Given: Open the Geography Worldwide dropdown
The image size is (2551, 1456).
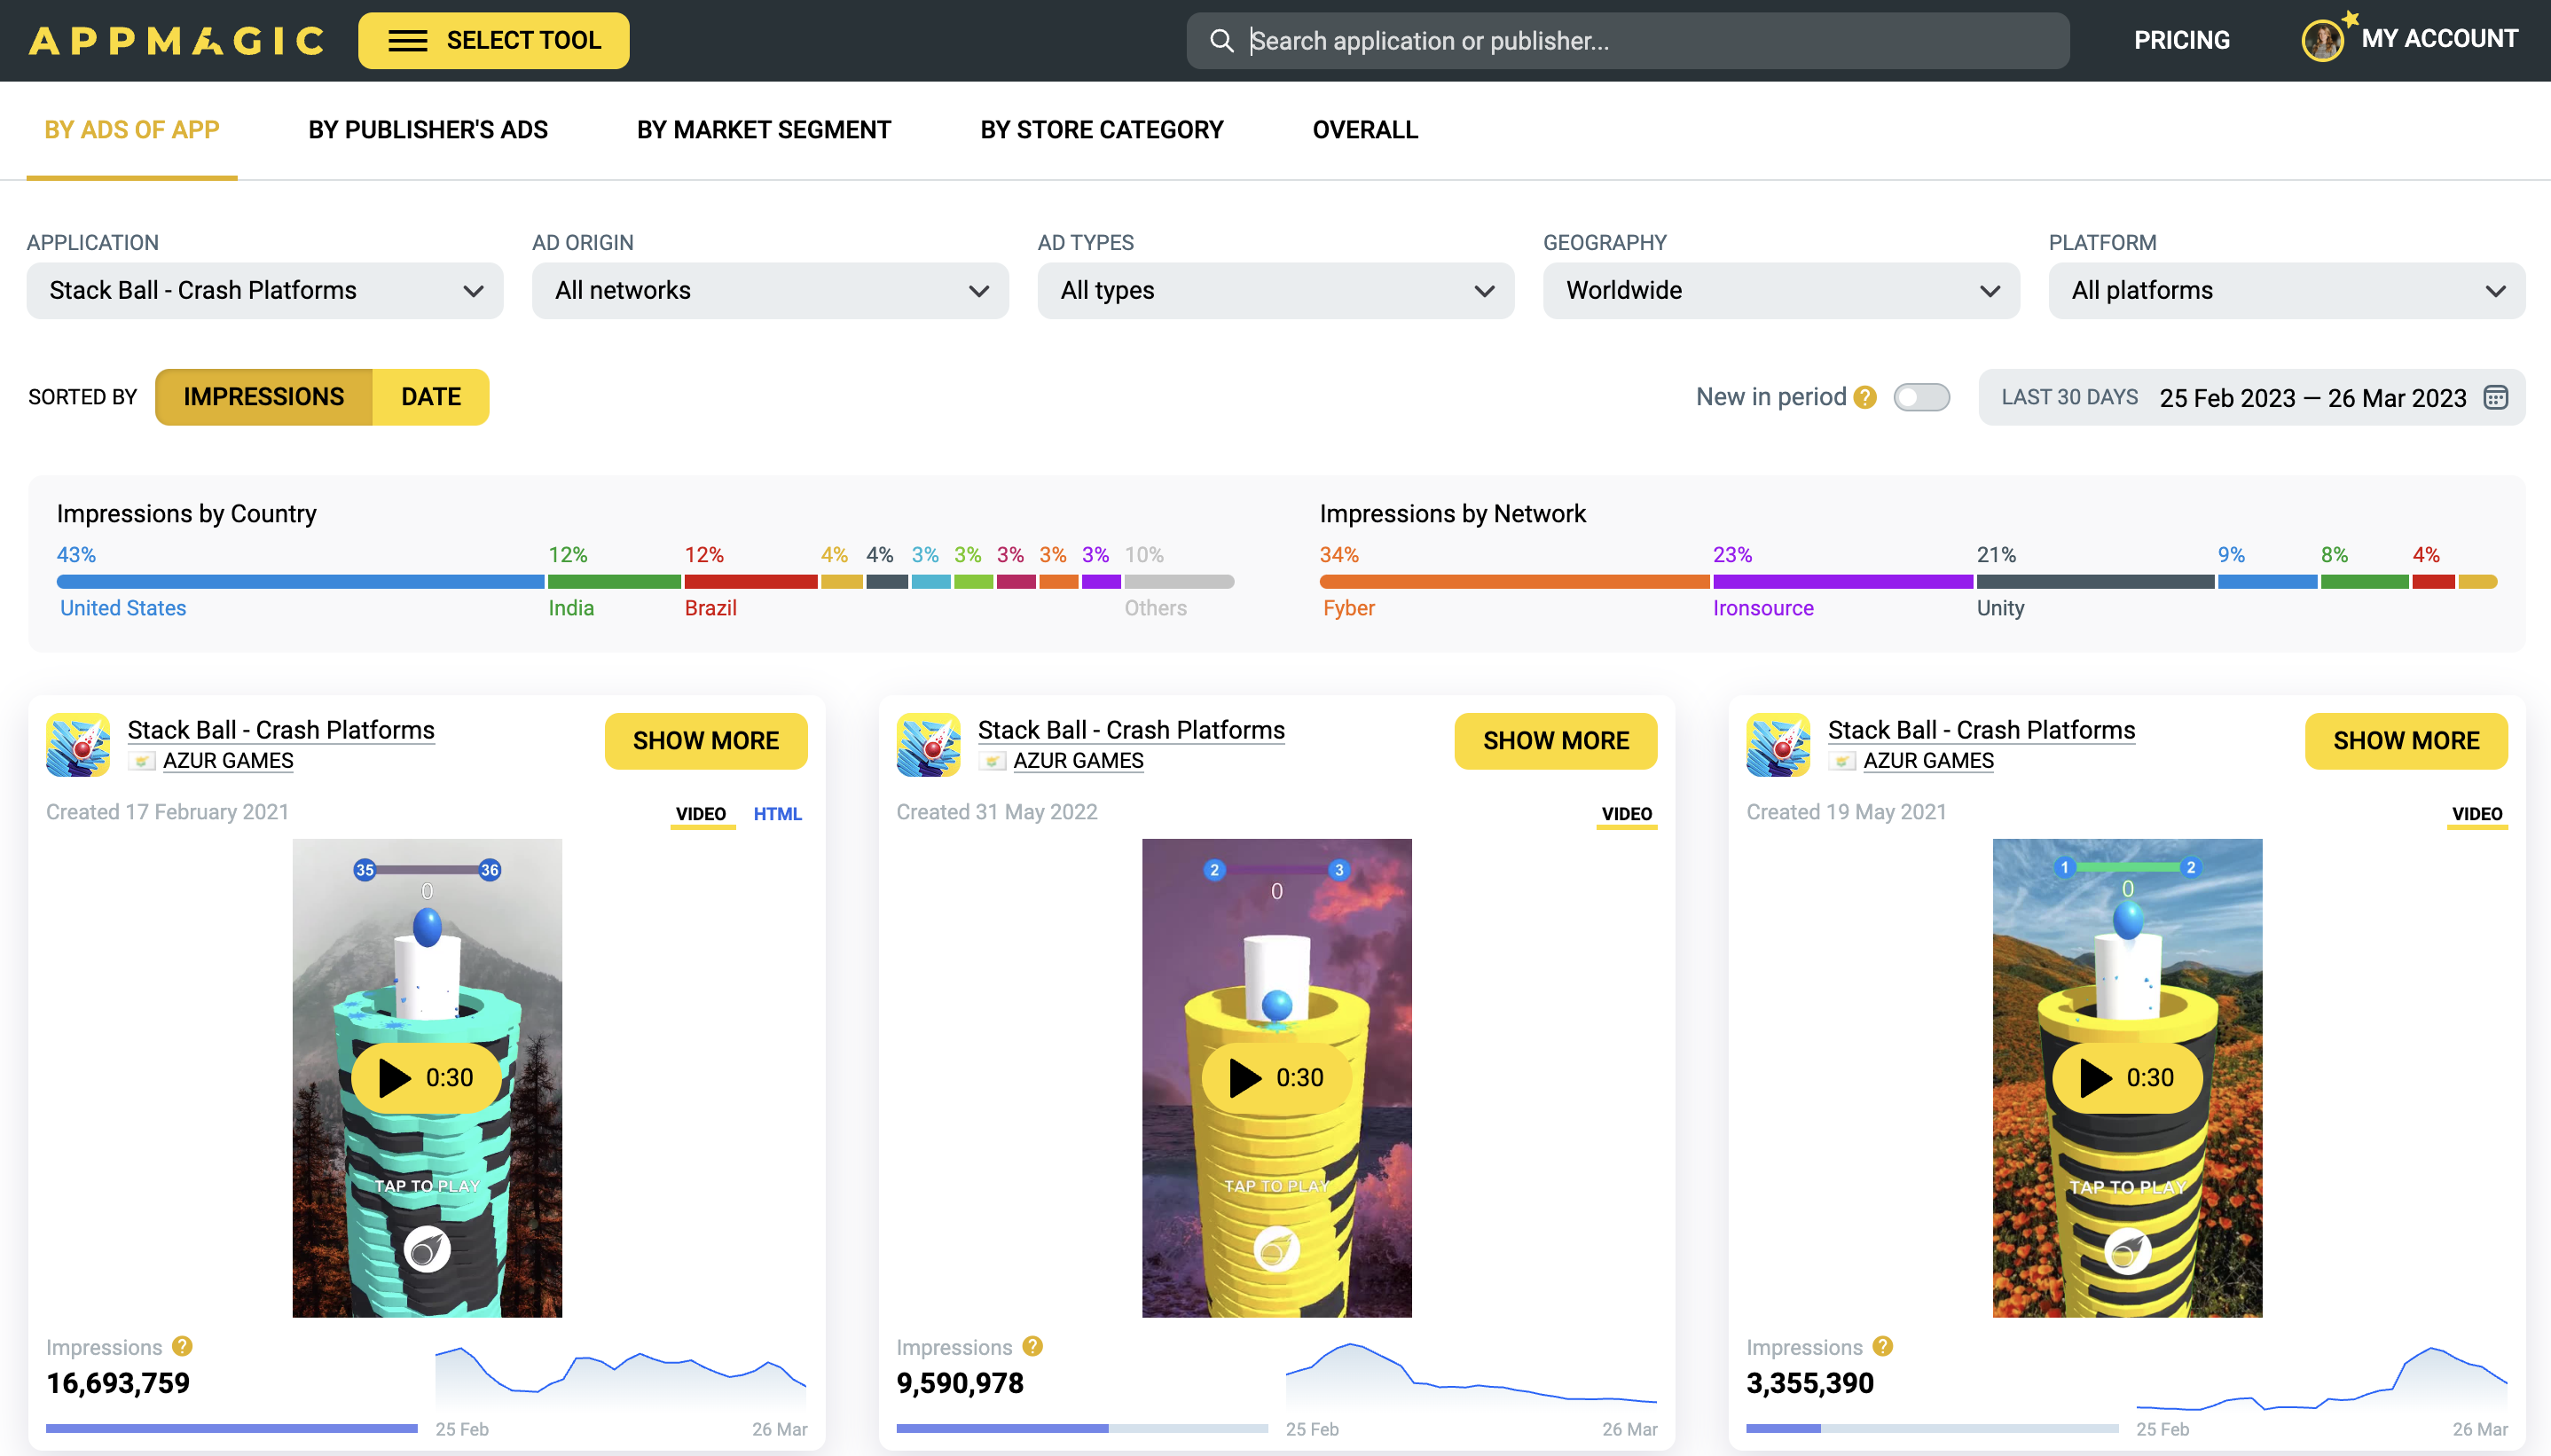Looking at the screenshot, I should (x=1781, y=291).
